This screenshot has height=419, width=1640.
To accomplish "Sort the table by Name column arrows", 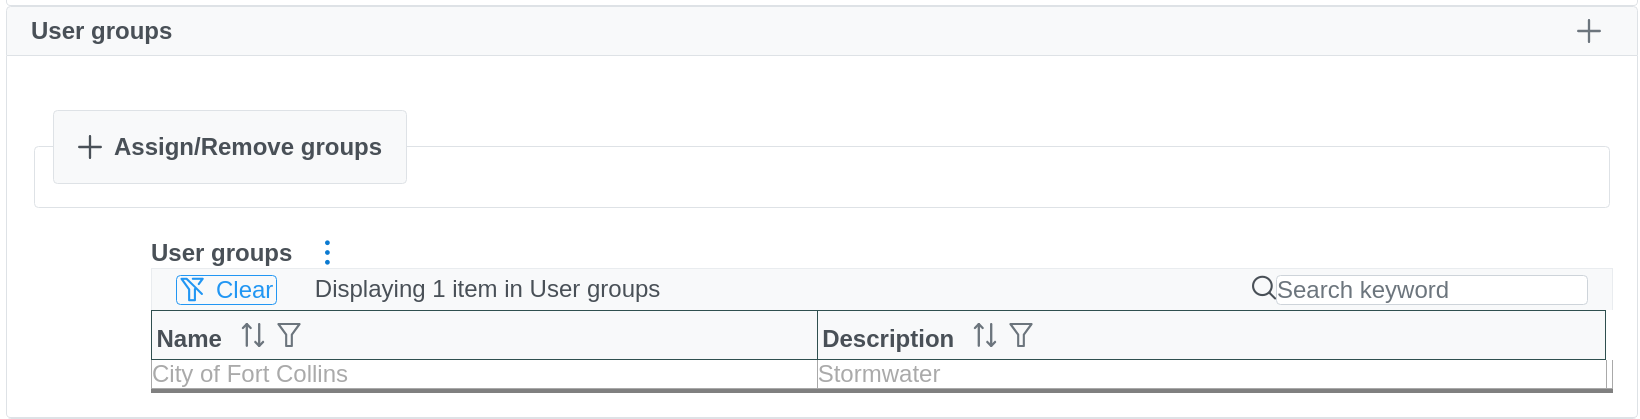I will pos(253,336).
